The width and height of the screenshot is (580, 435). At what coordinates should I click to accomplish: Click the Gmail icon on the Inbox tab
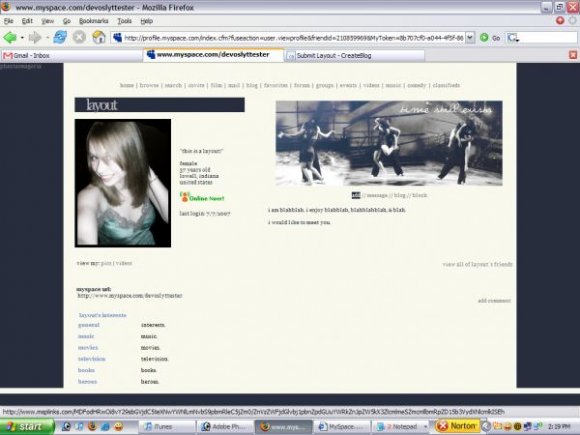pos(8,55)
